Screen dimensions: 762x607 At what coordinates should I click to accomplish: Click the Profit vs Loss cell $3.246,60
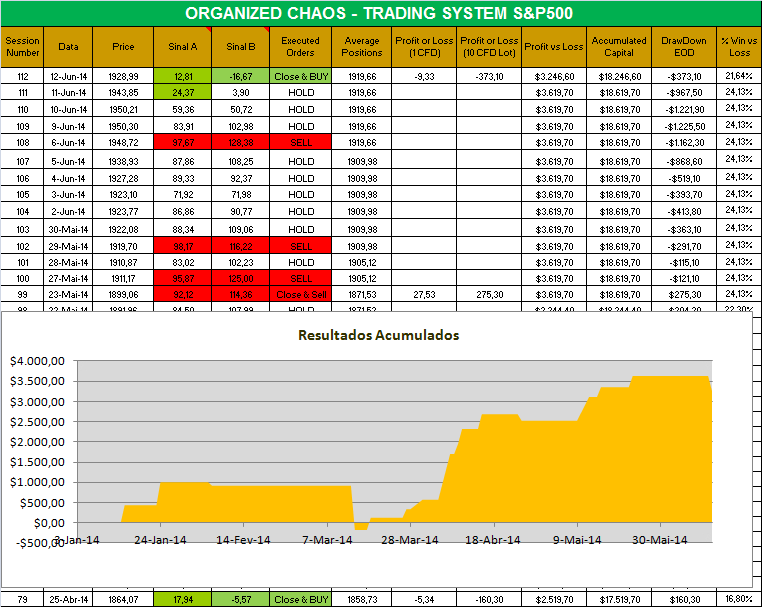tap(554, 76)
